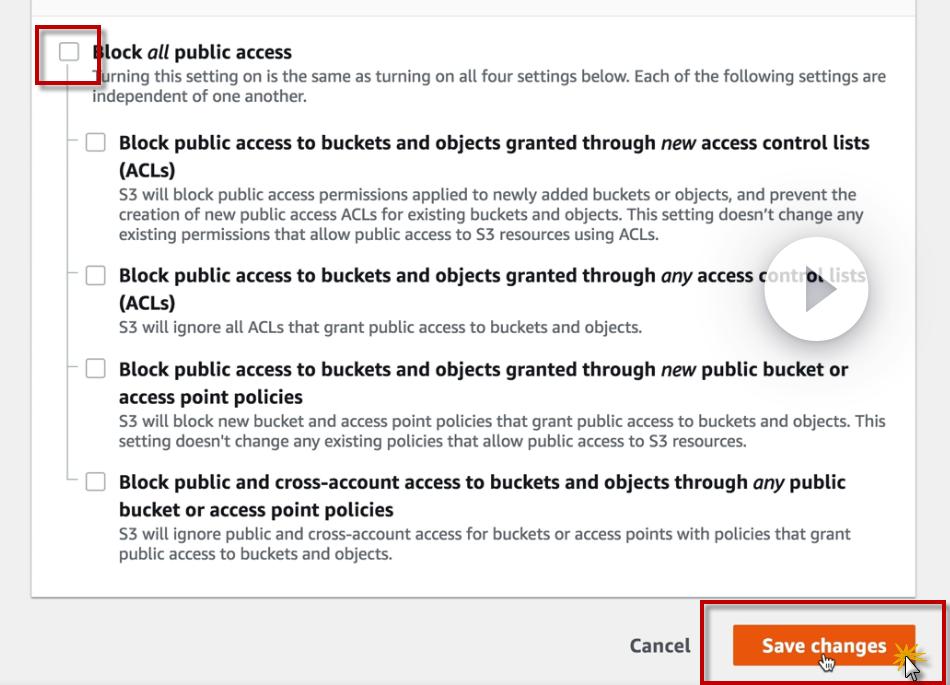Click the italic "all" in the top heading
Screen dimensions: 950x685
click(159, 52)
